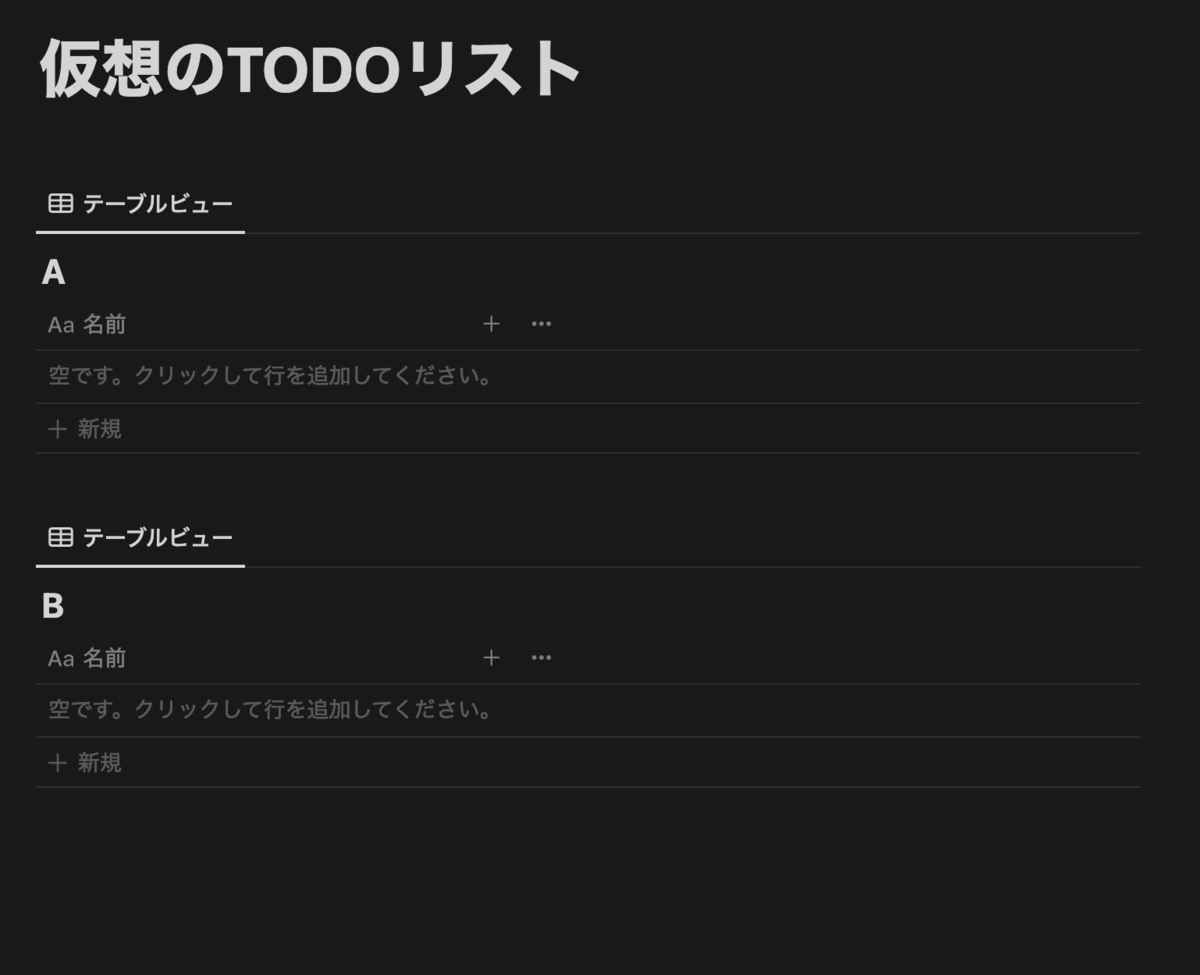Click the plus icon to add a column in table A
1200x975 pixels.
(491, 323)
